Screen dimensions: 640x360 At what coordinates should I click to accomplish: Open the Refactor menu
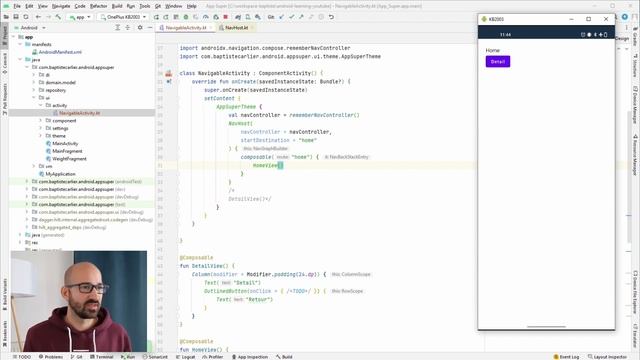[98, 6]
